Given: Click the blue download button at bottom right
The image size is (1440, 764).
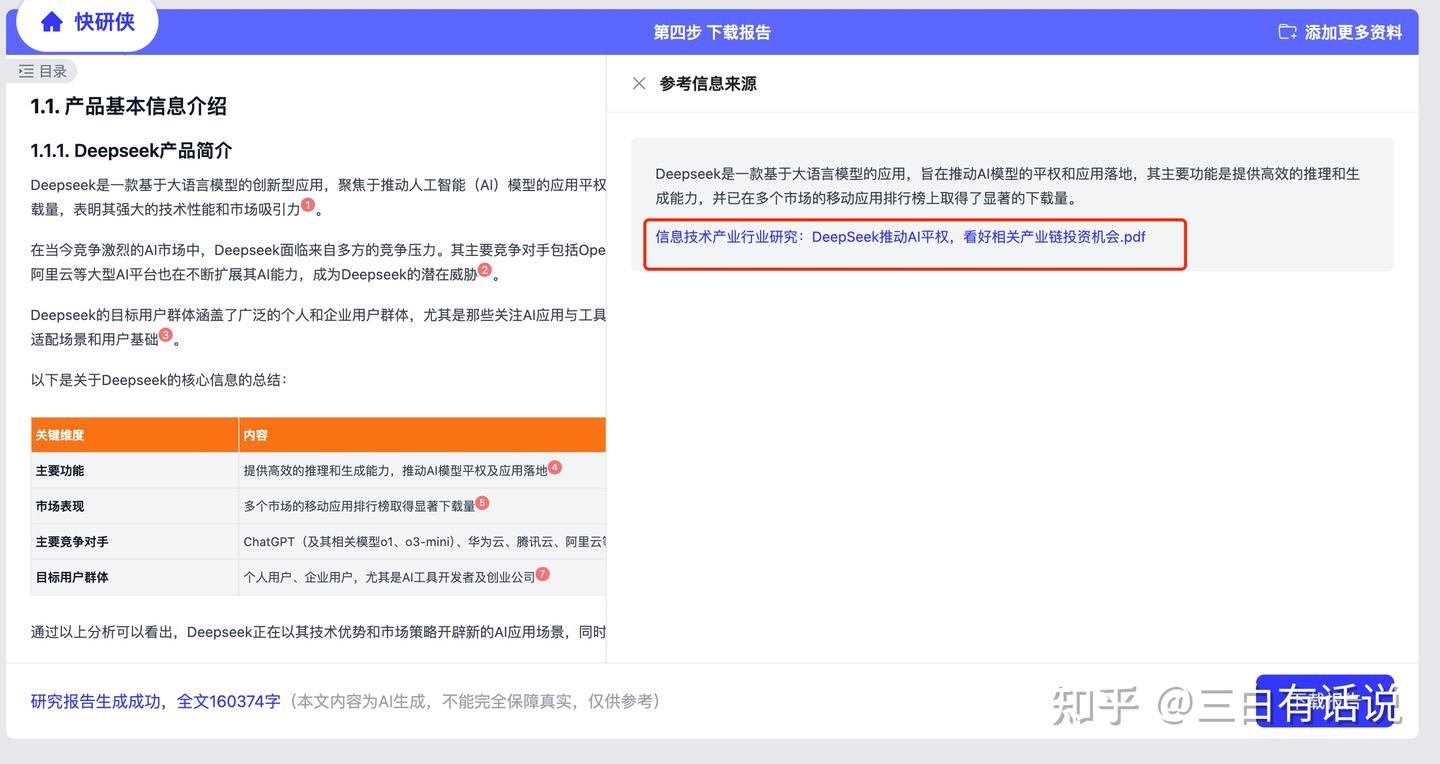Looking at the screenshot, I should (x=1324, y=701).
